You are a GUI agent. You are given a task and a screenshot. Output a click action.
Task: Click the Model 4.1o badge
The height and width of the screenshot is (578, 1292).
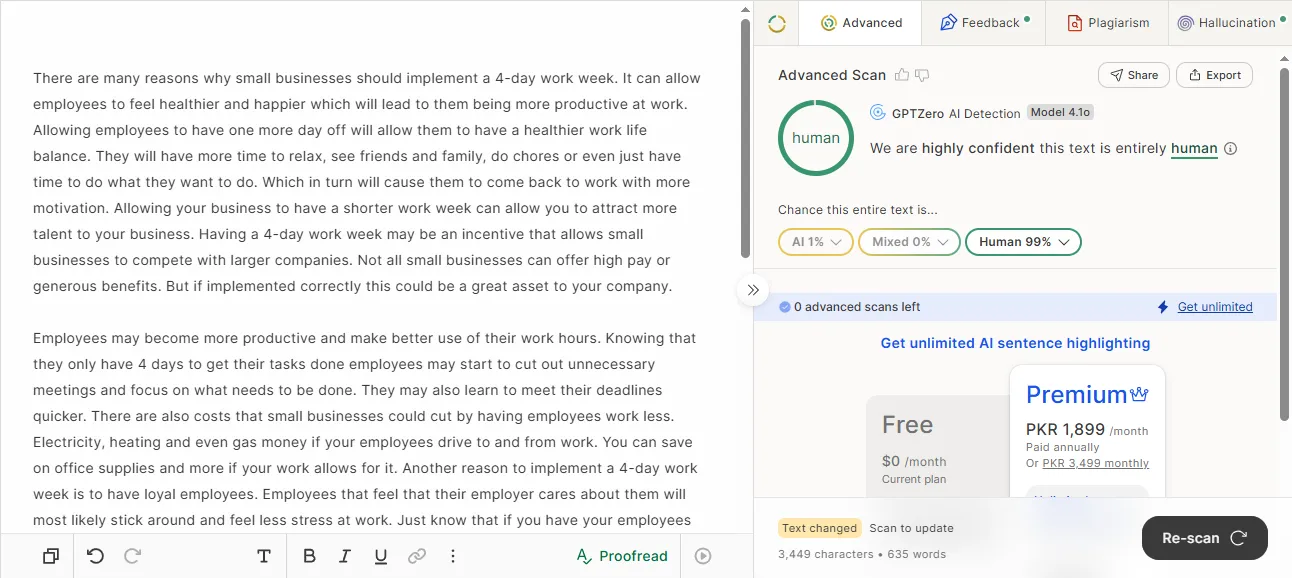click(1060, 113)
